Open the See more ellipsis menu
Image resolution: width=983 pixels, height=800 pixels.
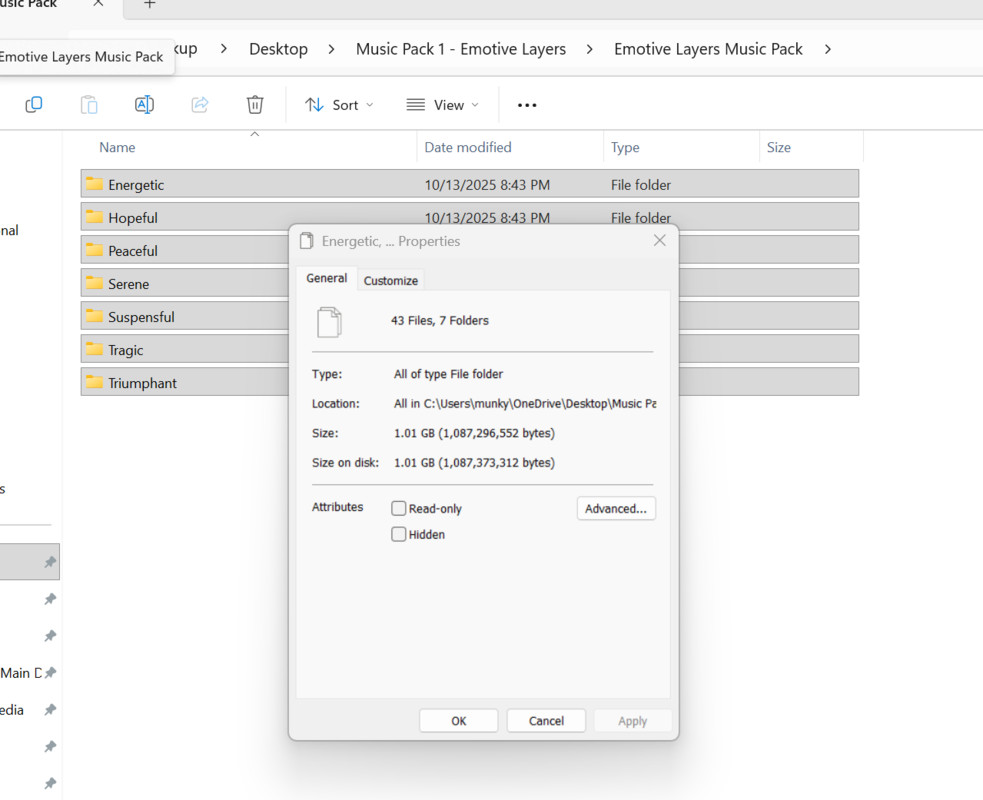point(527,104)
